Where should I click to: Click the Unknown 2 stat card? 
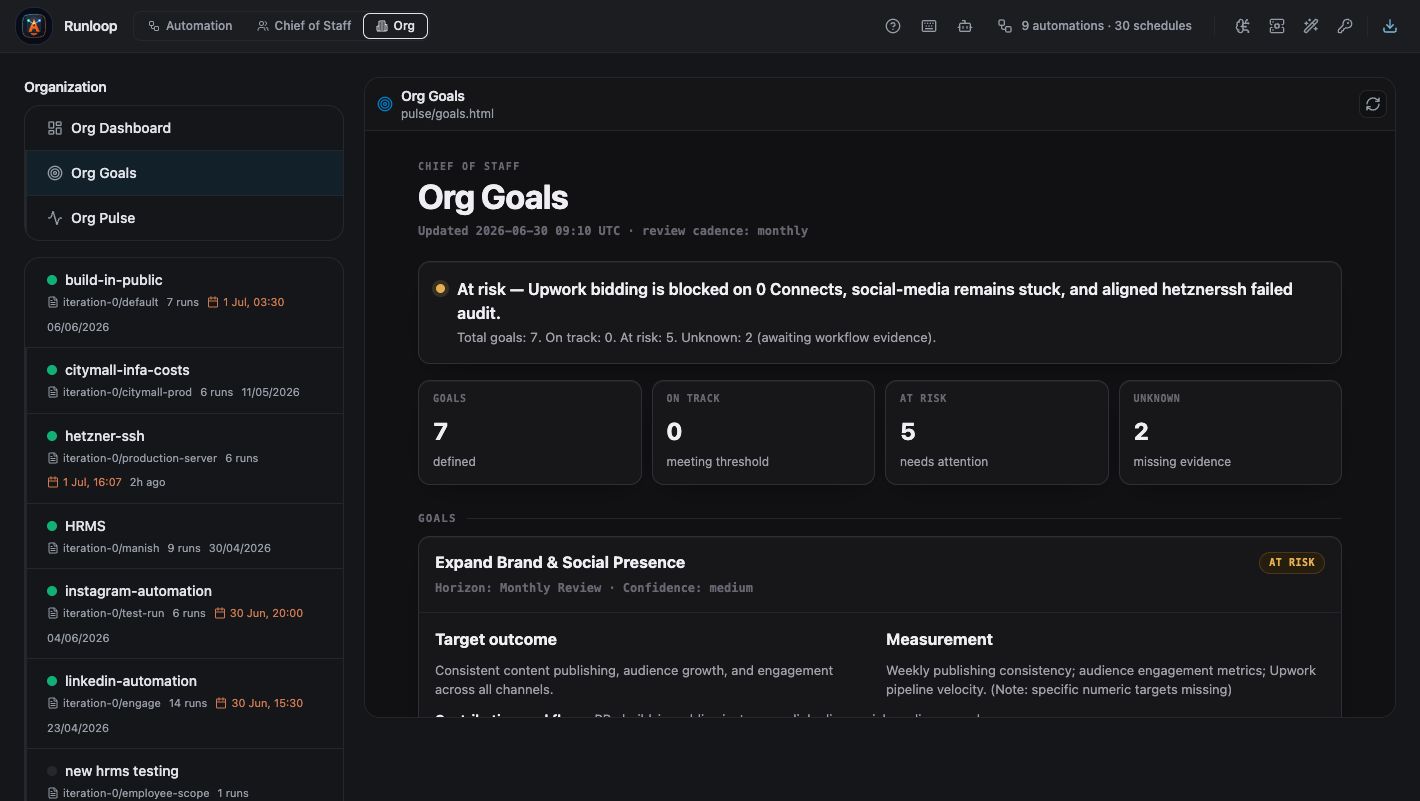click(x=1230, y=432)
